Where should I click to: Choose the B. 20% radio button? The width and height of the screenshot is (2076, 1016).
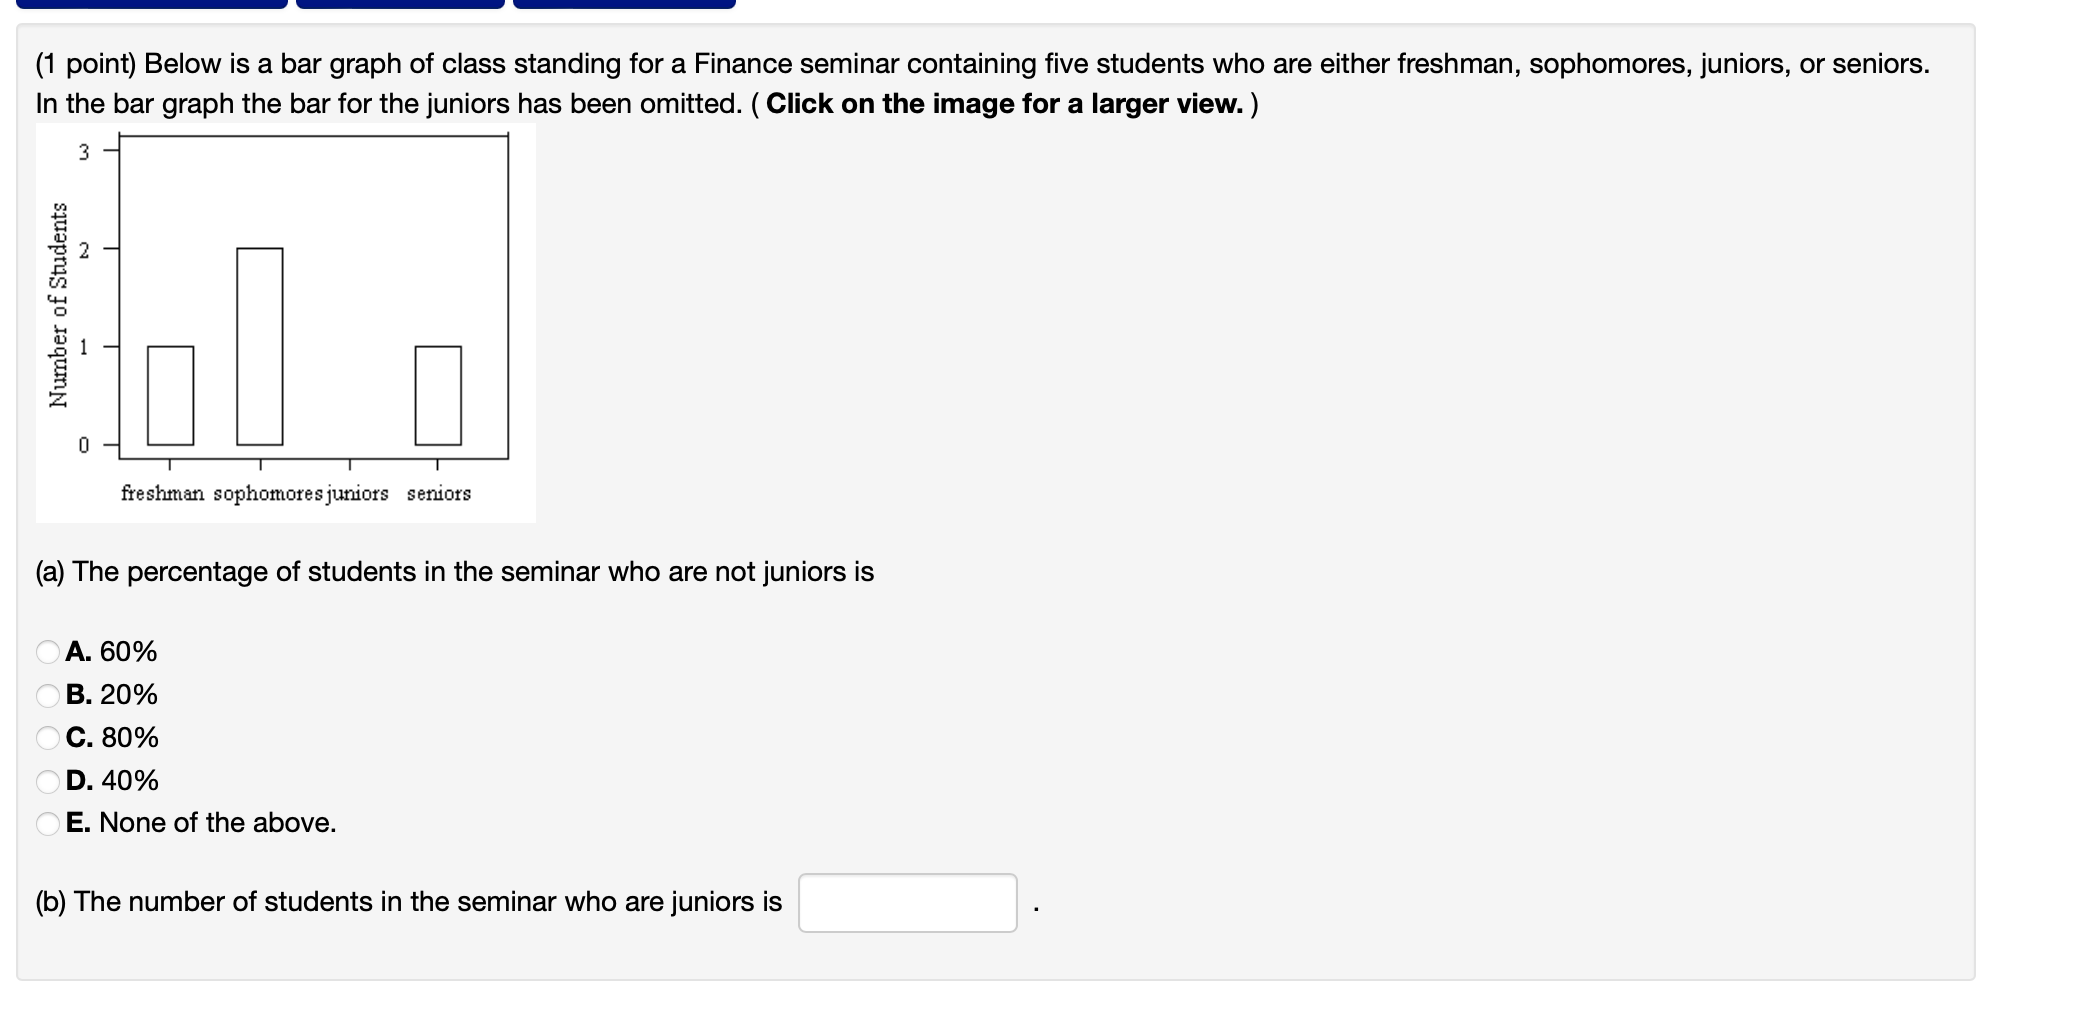point(48,695)
